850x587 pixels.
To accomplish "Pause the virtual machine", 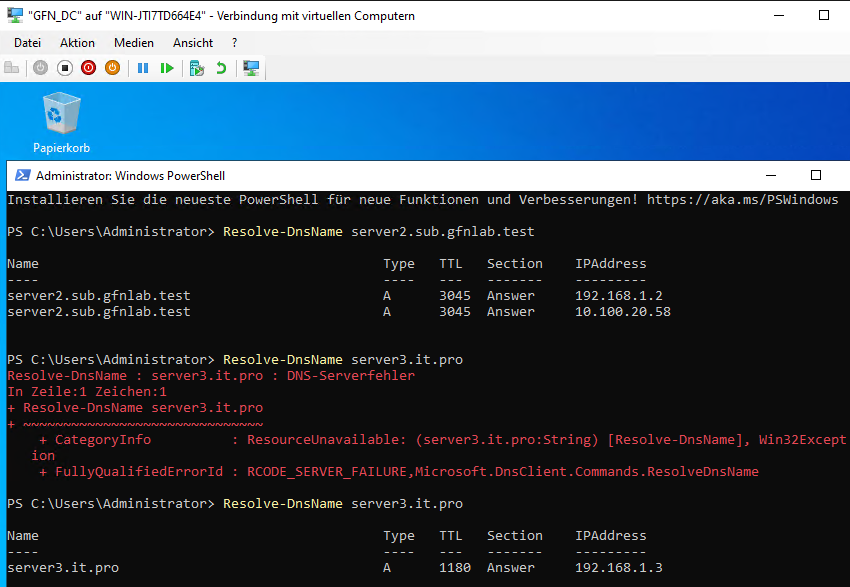I will 142,68.
